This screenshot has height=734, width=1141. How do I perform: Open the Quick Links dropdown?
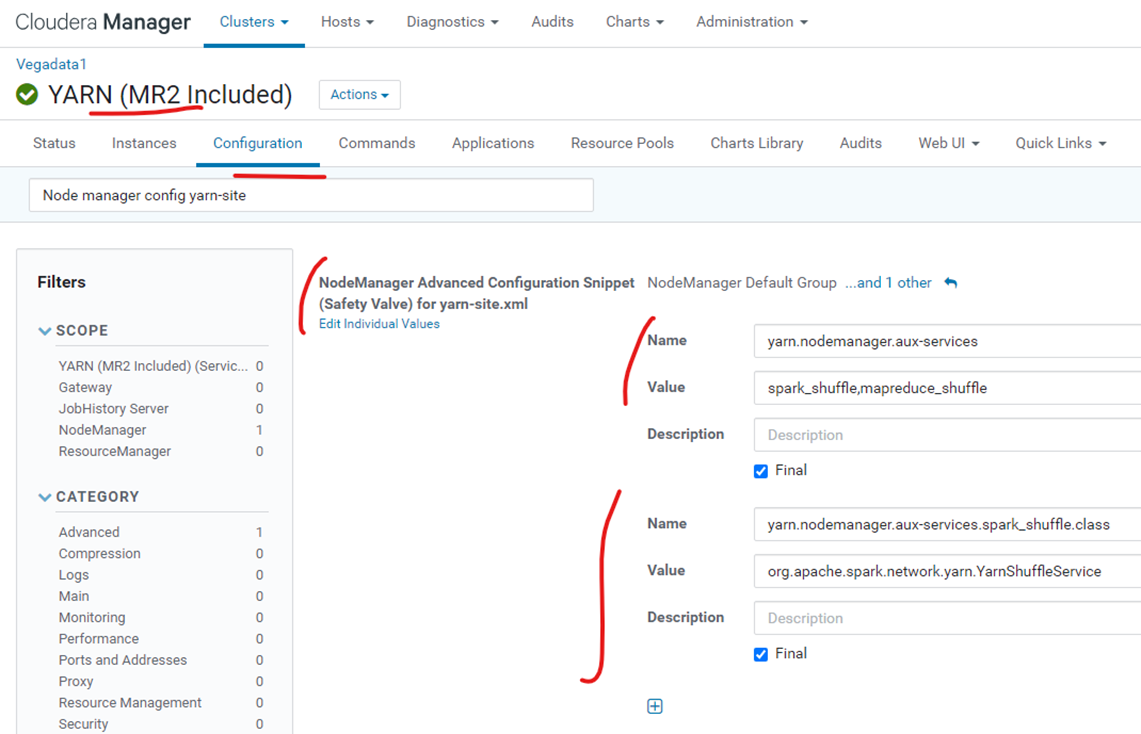(1059, 143)
